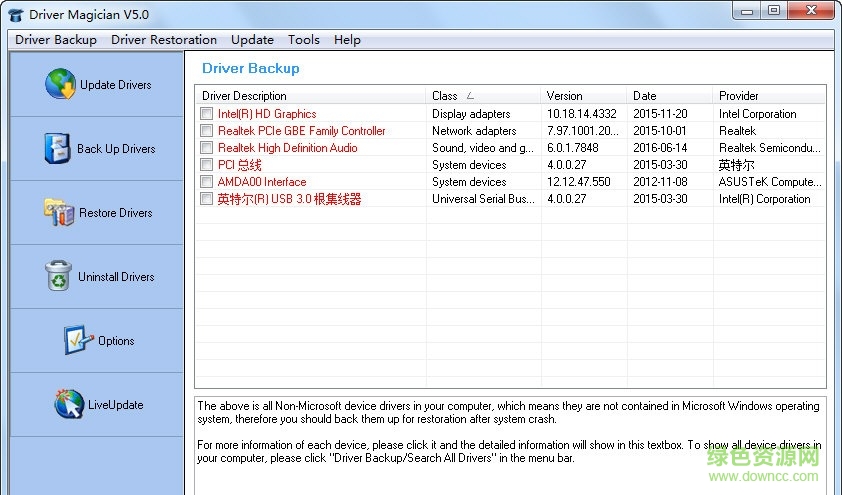Select the Realtek PCIe GBE Family Controller name
The width and height of the screenshot is (842, 495).
301,130
